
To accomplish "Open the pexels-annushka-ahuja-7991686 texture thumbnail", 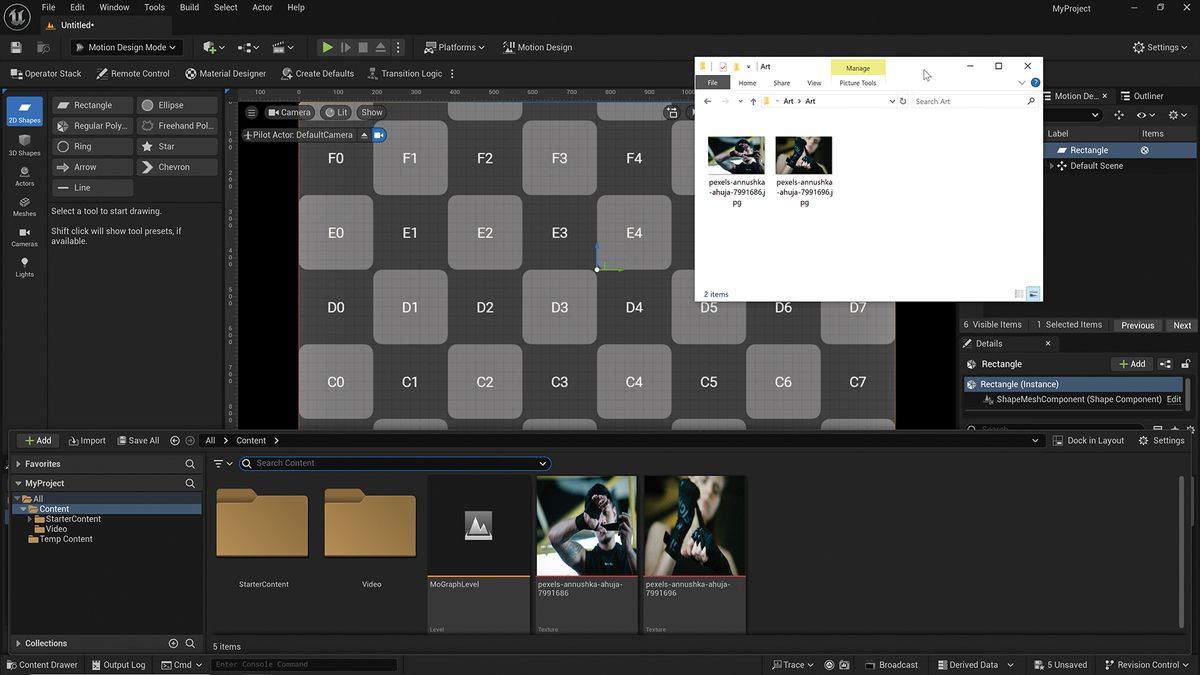I will coord(586,524).
